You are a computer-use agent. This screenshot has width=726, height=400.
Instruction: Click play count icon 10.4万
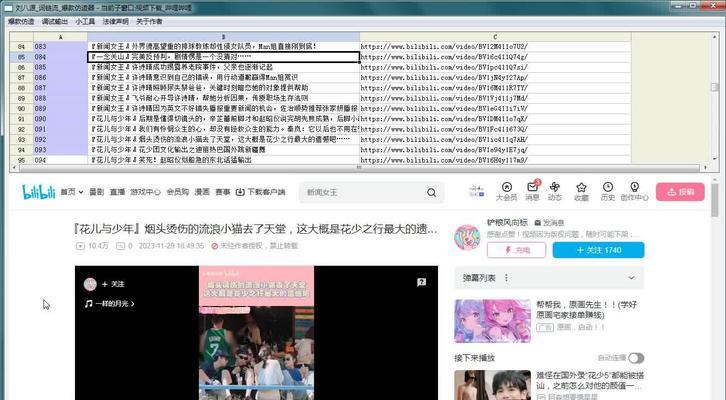pos(80,246)
